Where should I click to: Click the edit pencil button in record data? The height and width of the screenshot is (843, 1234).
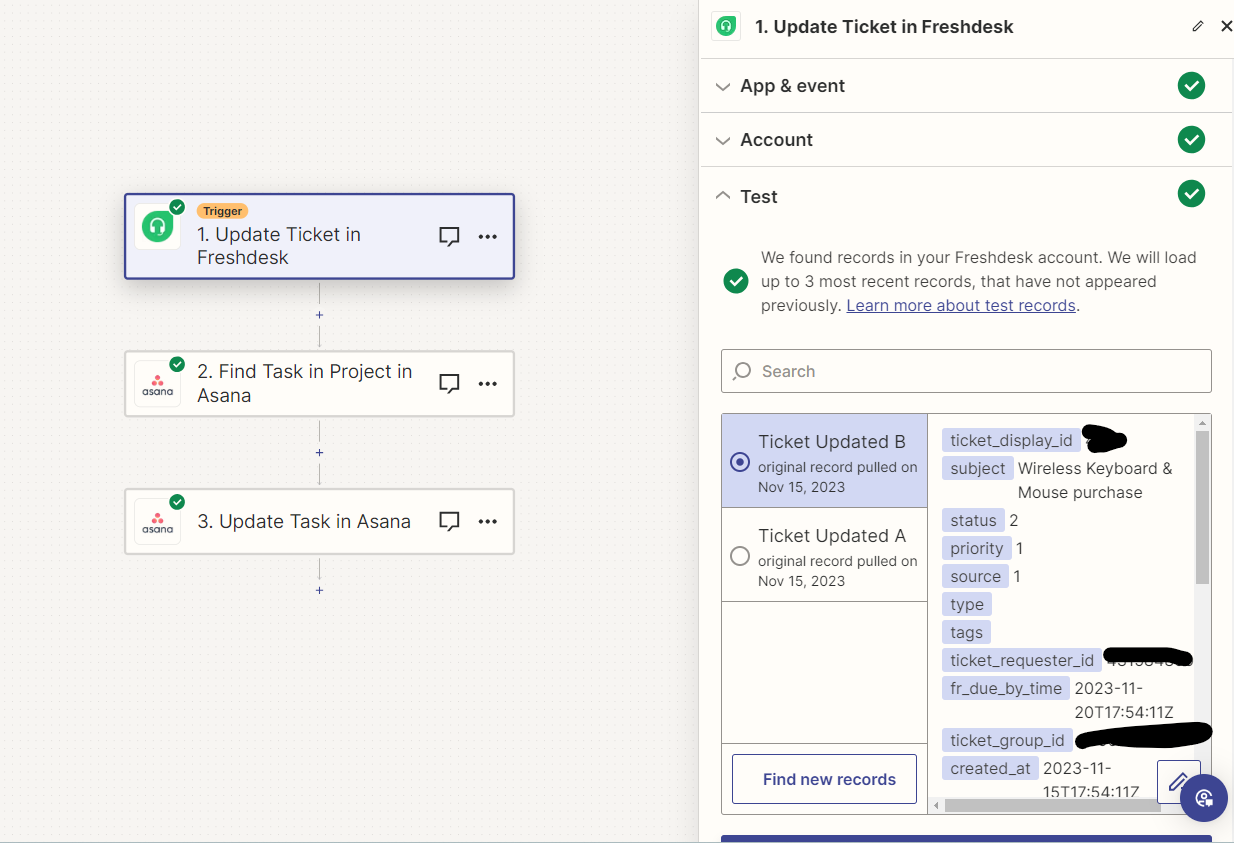click(x=1178, y=781)
